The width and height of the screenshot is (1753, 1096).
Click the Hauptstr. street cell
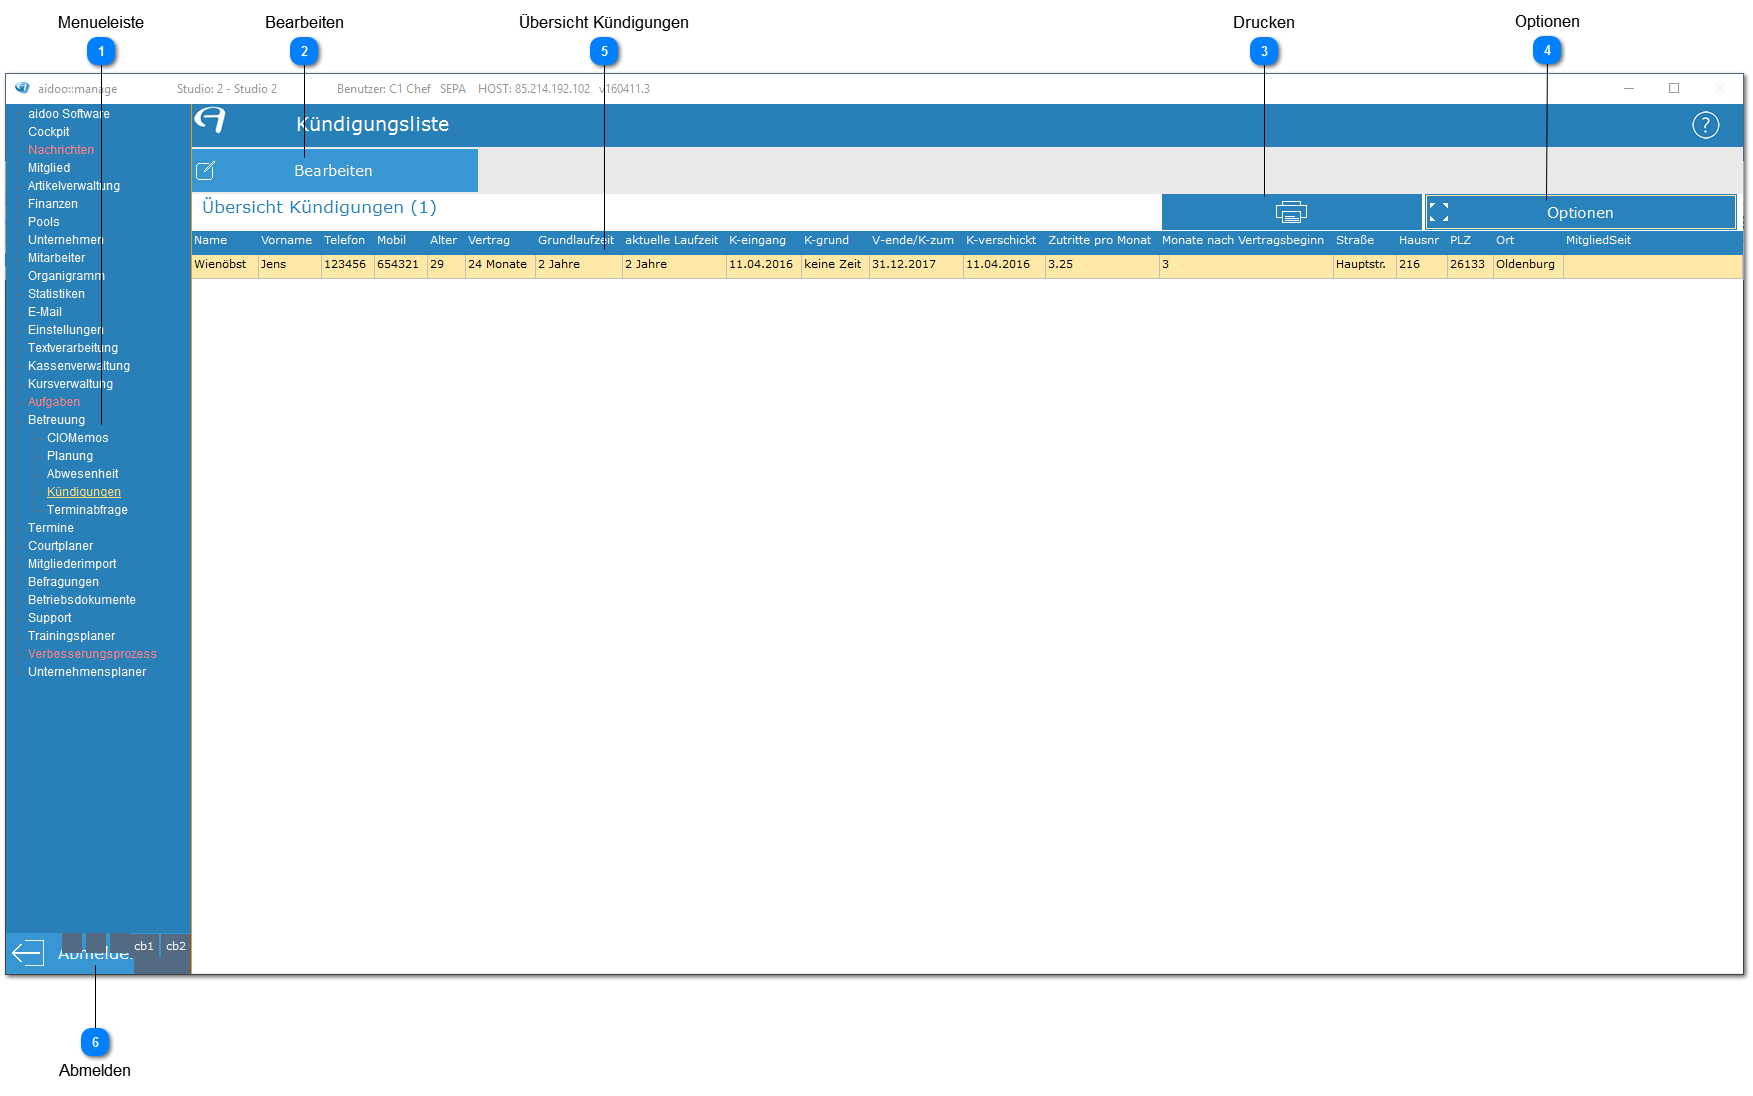[x=1364, y=265]
